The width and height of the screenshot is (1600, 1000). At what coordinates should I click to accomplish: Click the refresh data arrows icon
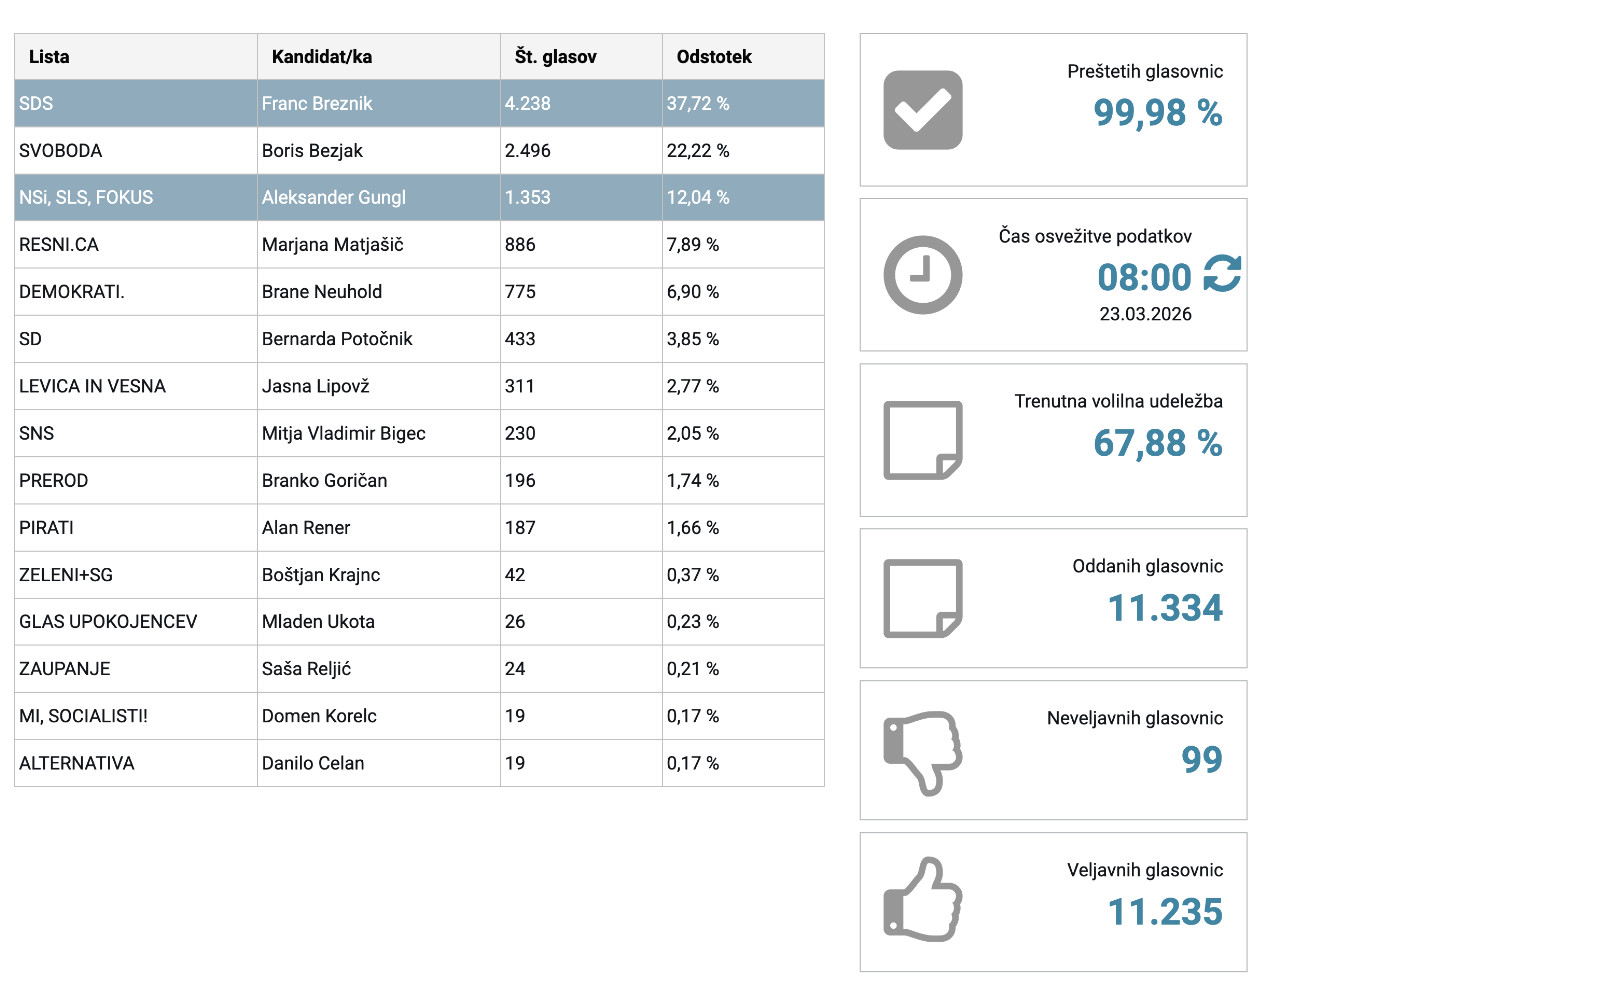point(1221,274)
